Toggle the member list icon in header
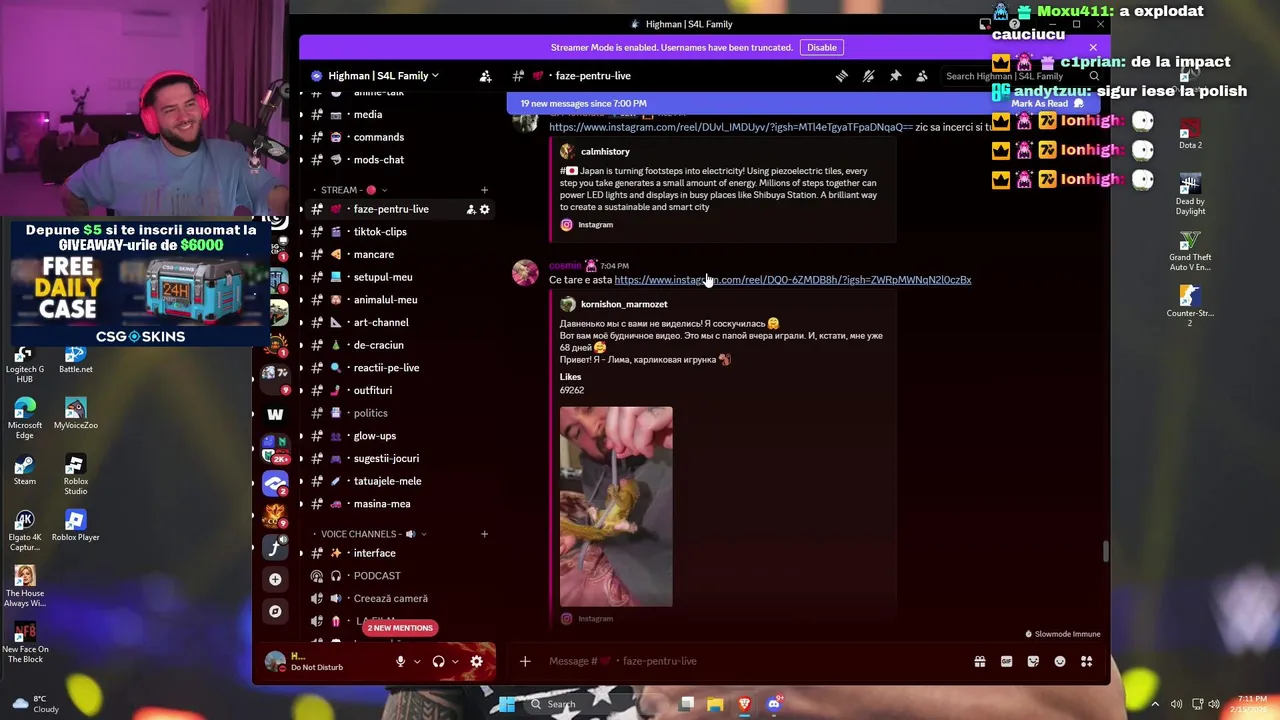Image resolution: width=1280 pixels, height=720 pixels. coord(922,76)
